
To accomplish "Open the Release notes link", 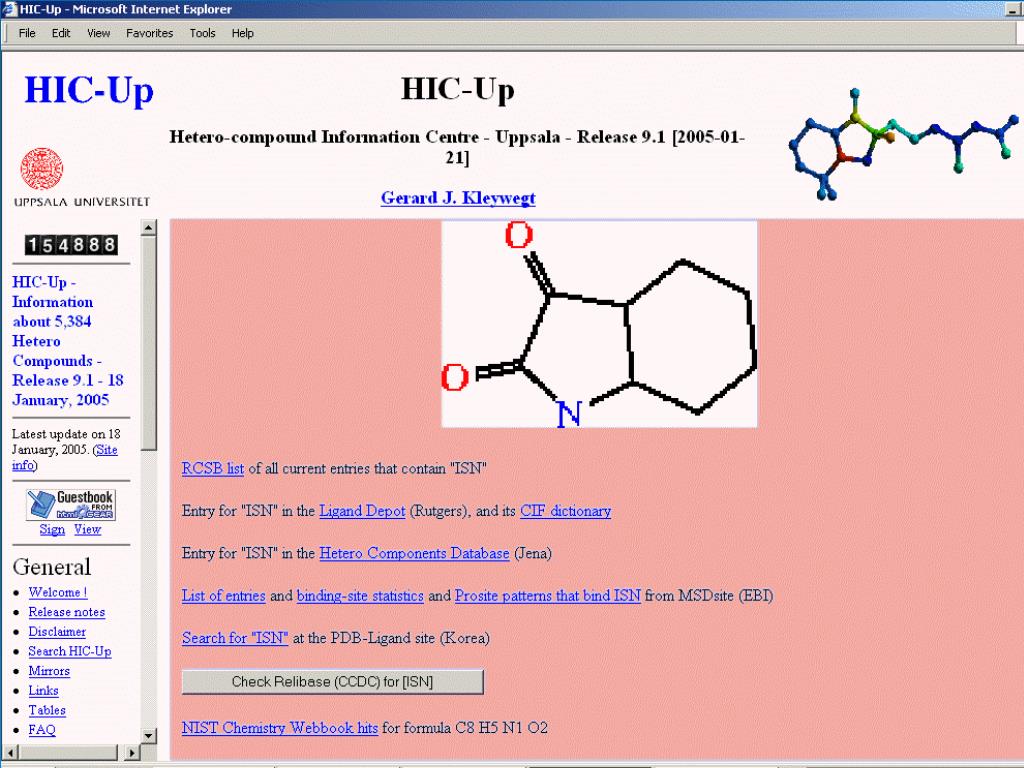I will (x=67, y=612).
